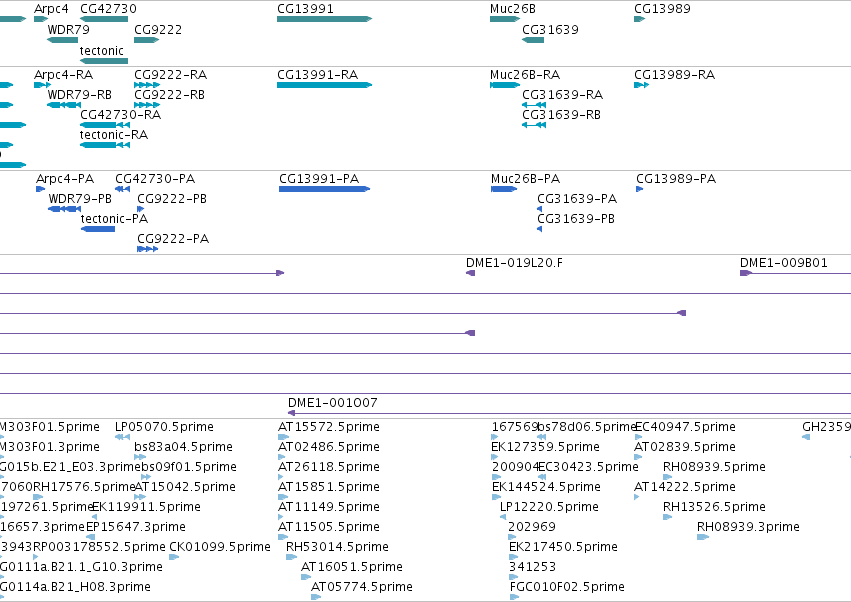The image size is (851, 602).
Task: Click the AT16051.5prime EST label
Action: [352, 567]
